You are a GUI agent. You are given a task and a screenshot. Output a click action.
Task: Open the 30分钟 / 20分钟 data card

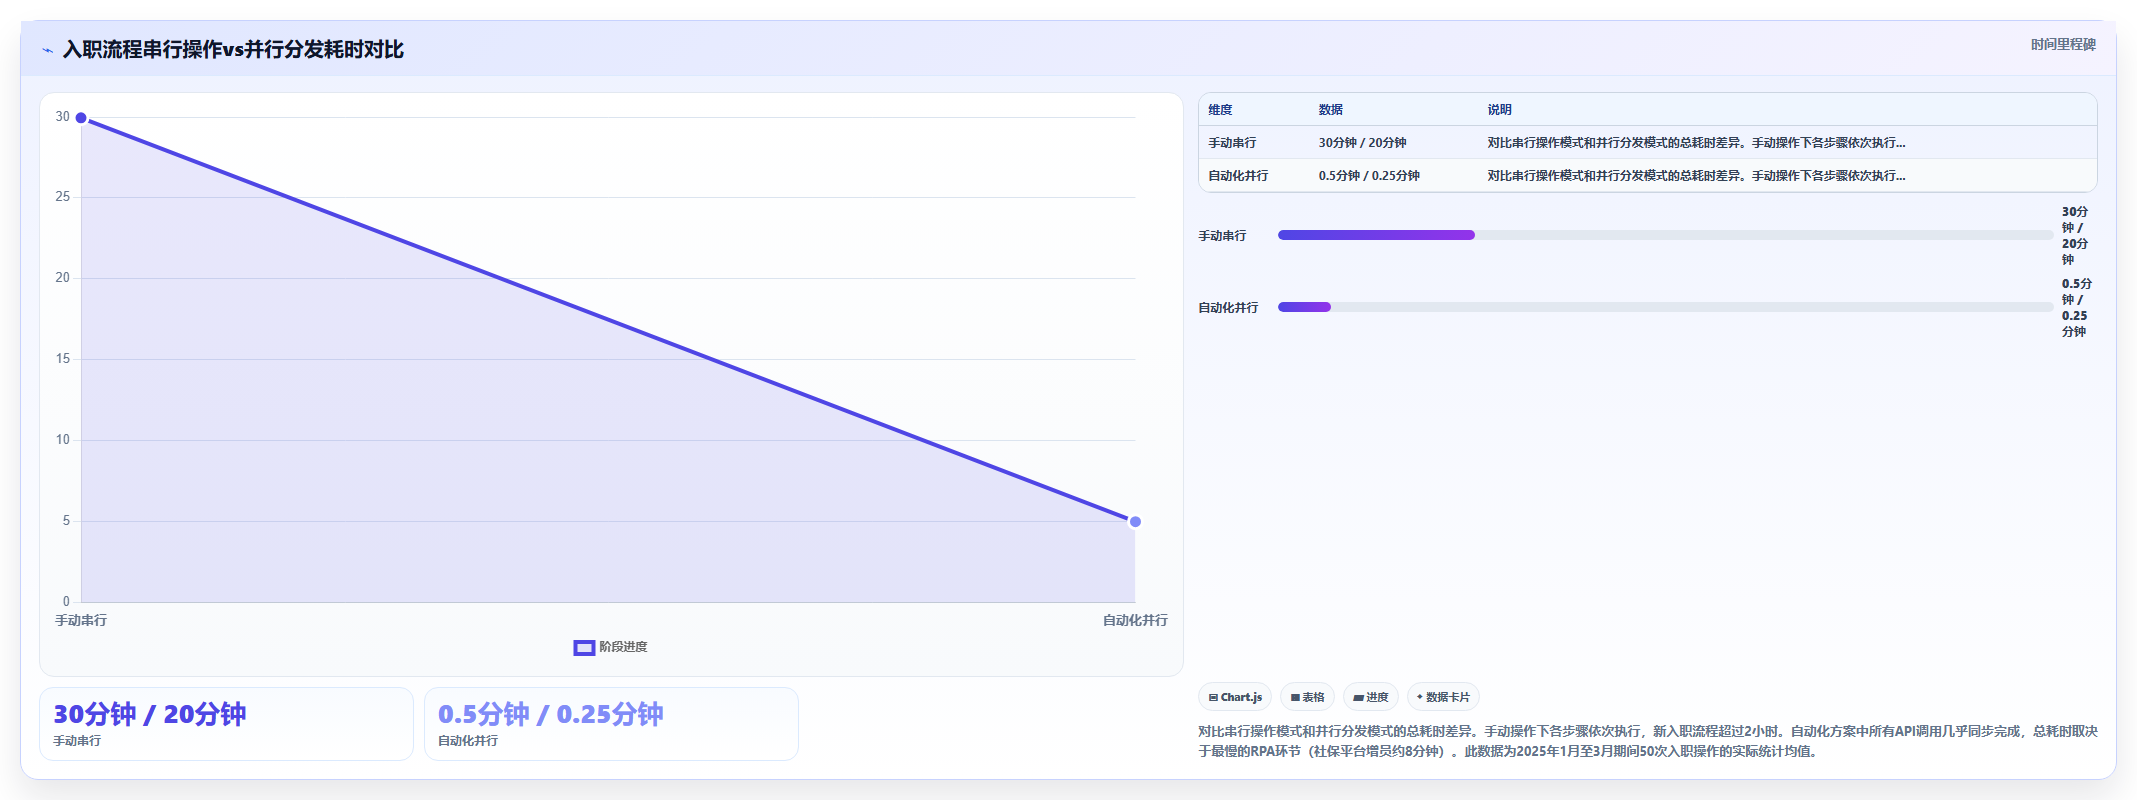(226, 724)
